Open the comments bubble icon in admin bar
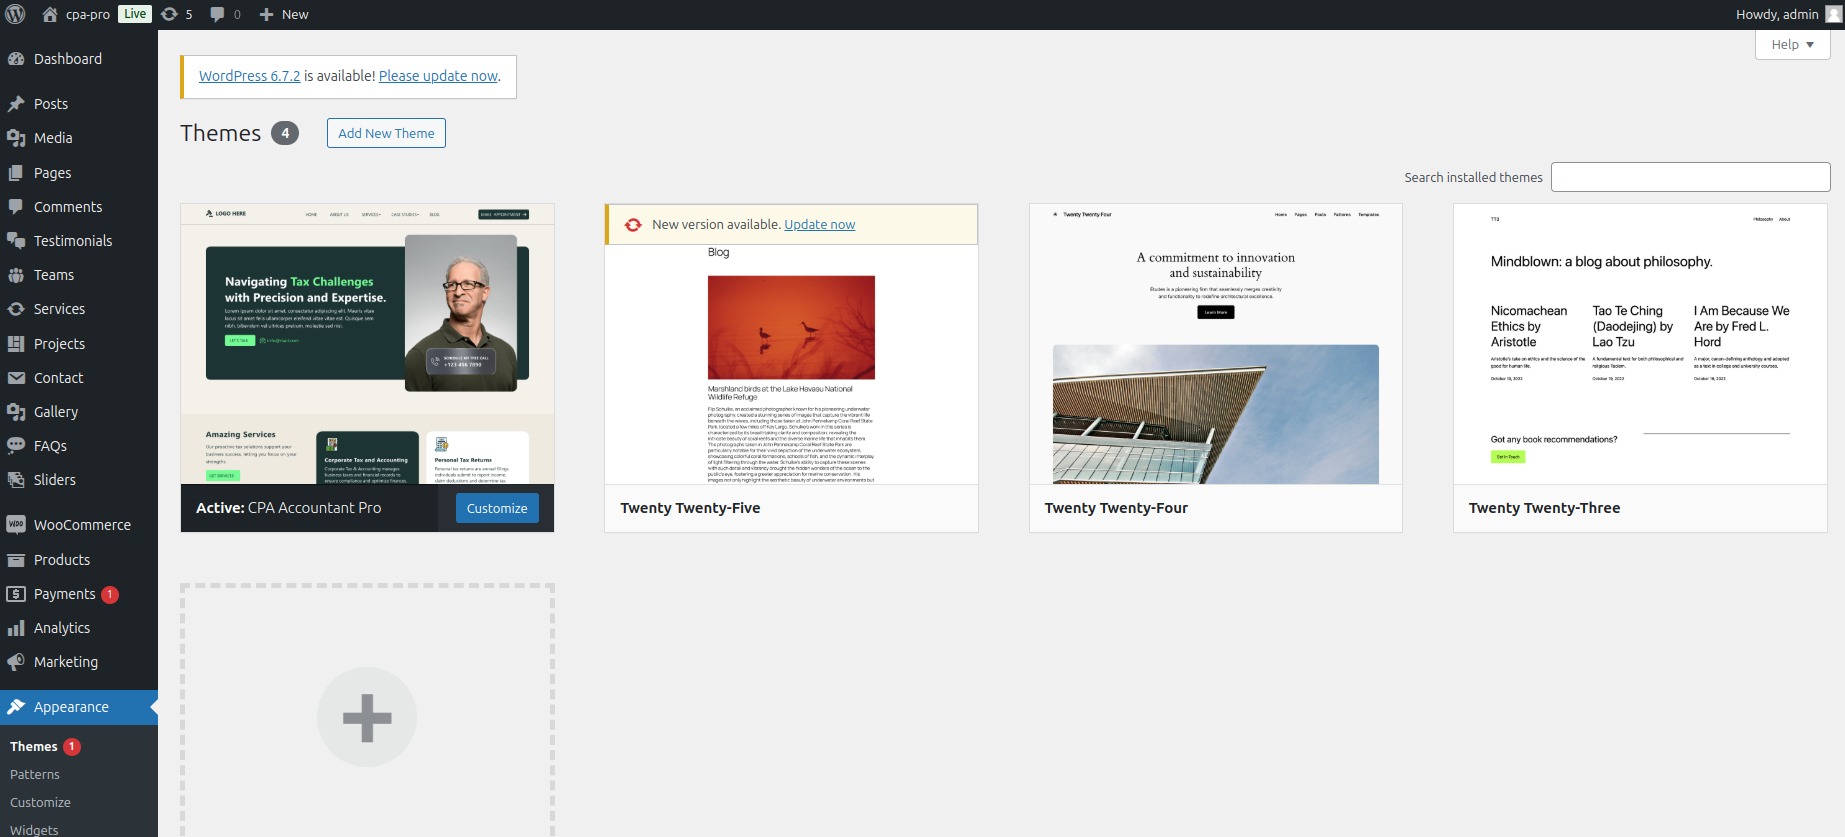The width and height of the screenshot is (1845, 837). 217,14
